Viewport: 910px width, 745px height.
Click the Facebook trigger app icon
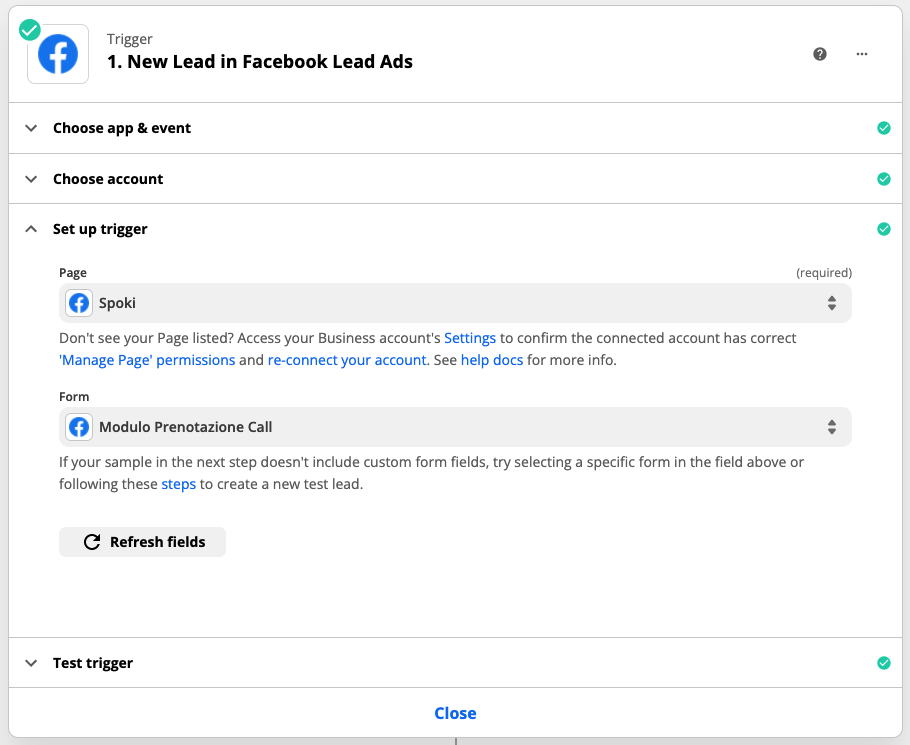coord(58,54)
